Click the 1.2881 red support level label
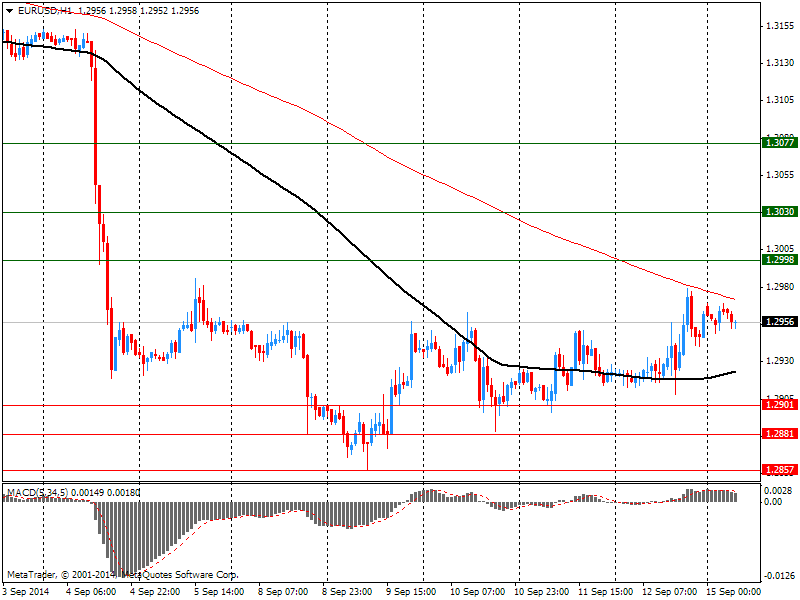The height and width of the screenshot is (600, 800). [x=780, y=434]
